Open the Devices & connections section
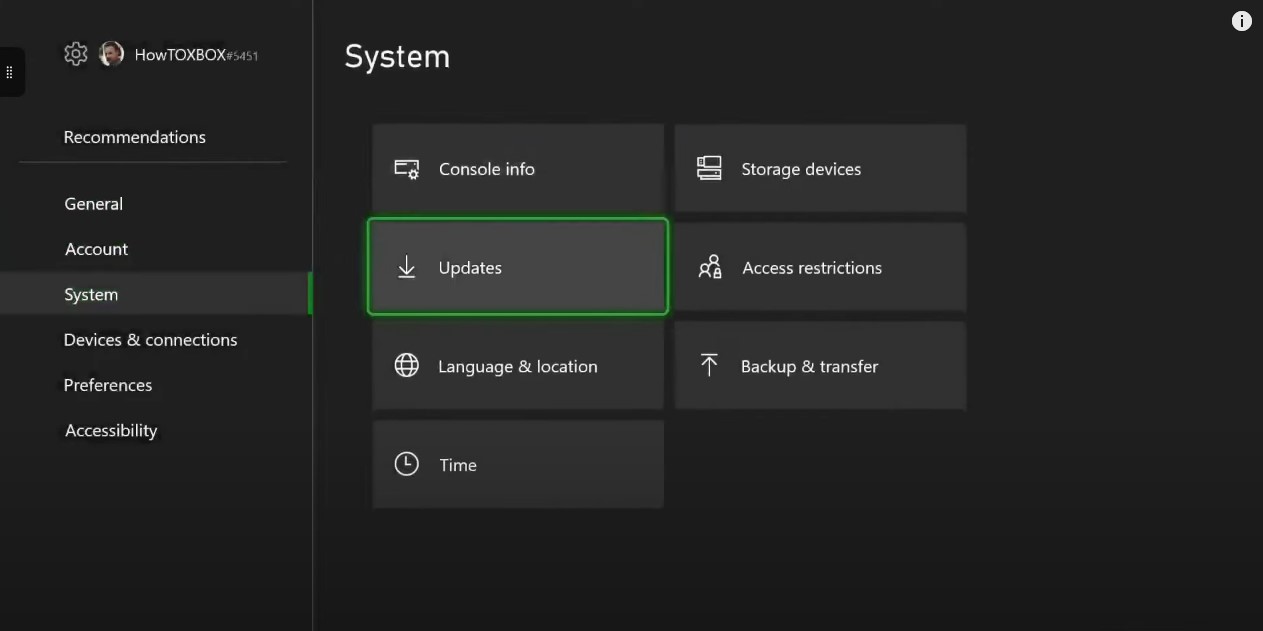Screen dimensions: 1263x631 [x=151, y=339]
